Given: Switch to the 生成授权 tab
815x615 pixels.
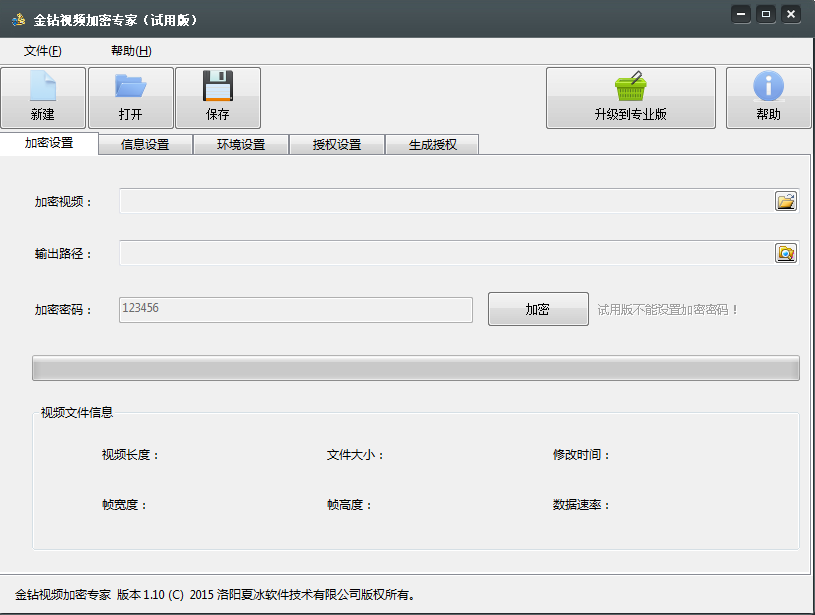Looking at the screenshot, I should point(432,144).
